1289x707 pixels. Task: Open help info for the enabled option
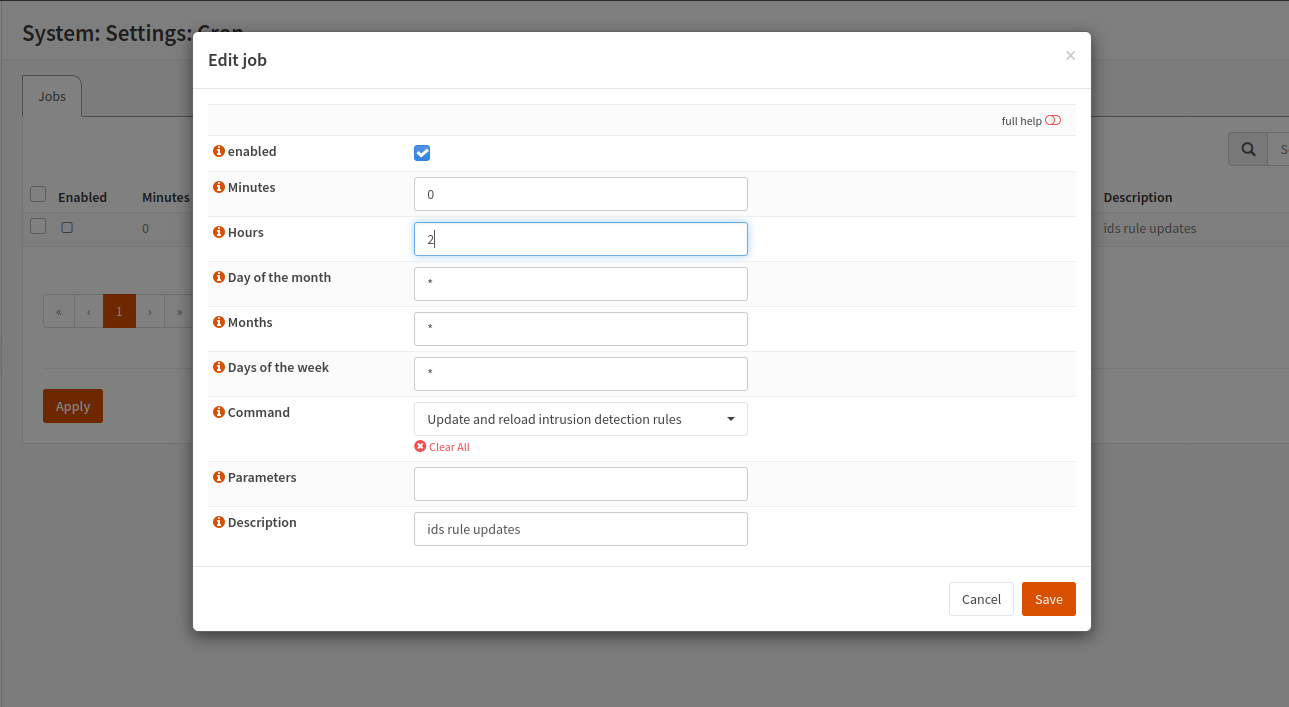pos(218,151)
